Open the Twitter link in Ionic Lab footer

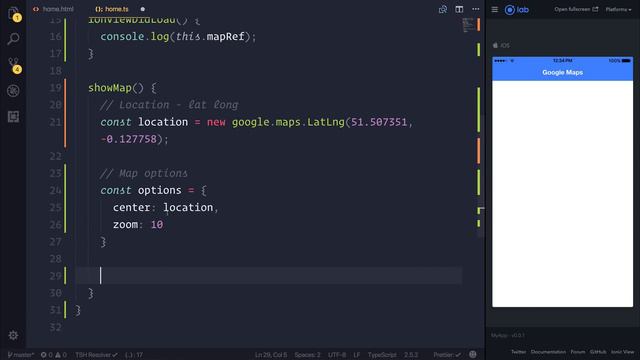[x=518, y=352]
